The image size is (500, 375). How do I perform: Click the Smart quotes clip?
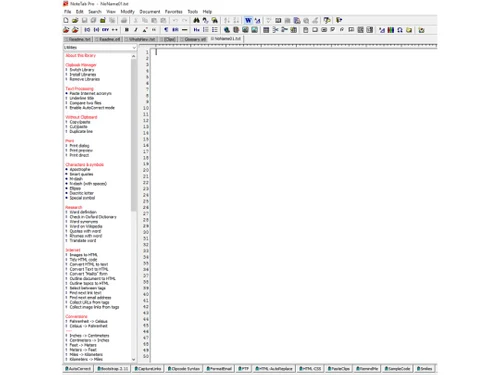(x=81, y=174)
